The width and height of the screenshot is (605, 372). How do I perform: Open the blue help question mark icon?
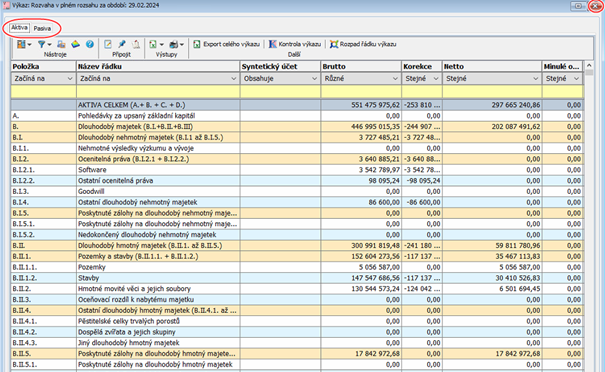[x=90, y=44]
